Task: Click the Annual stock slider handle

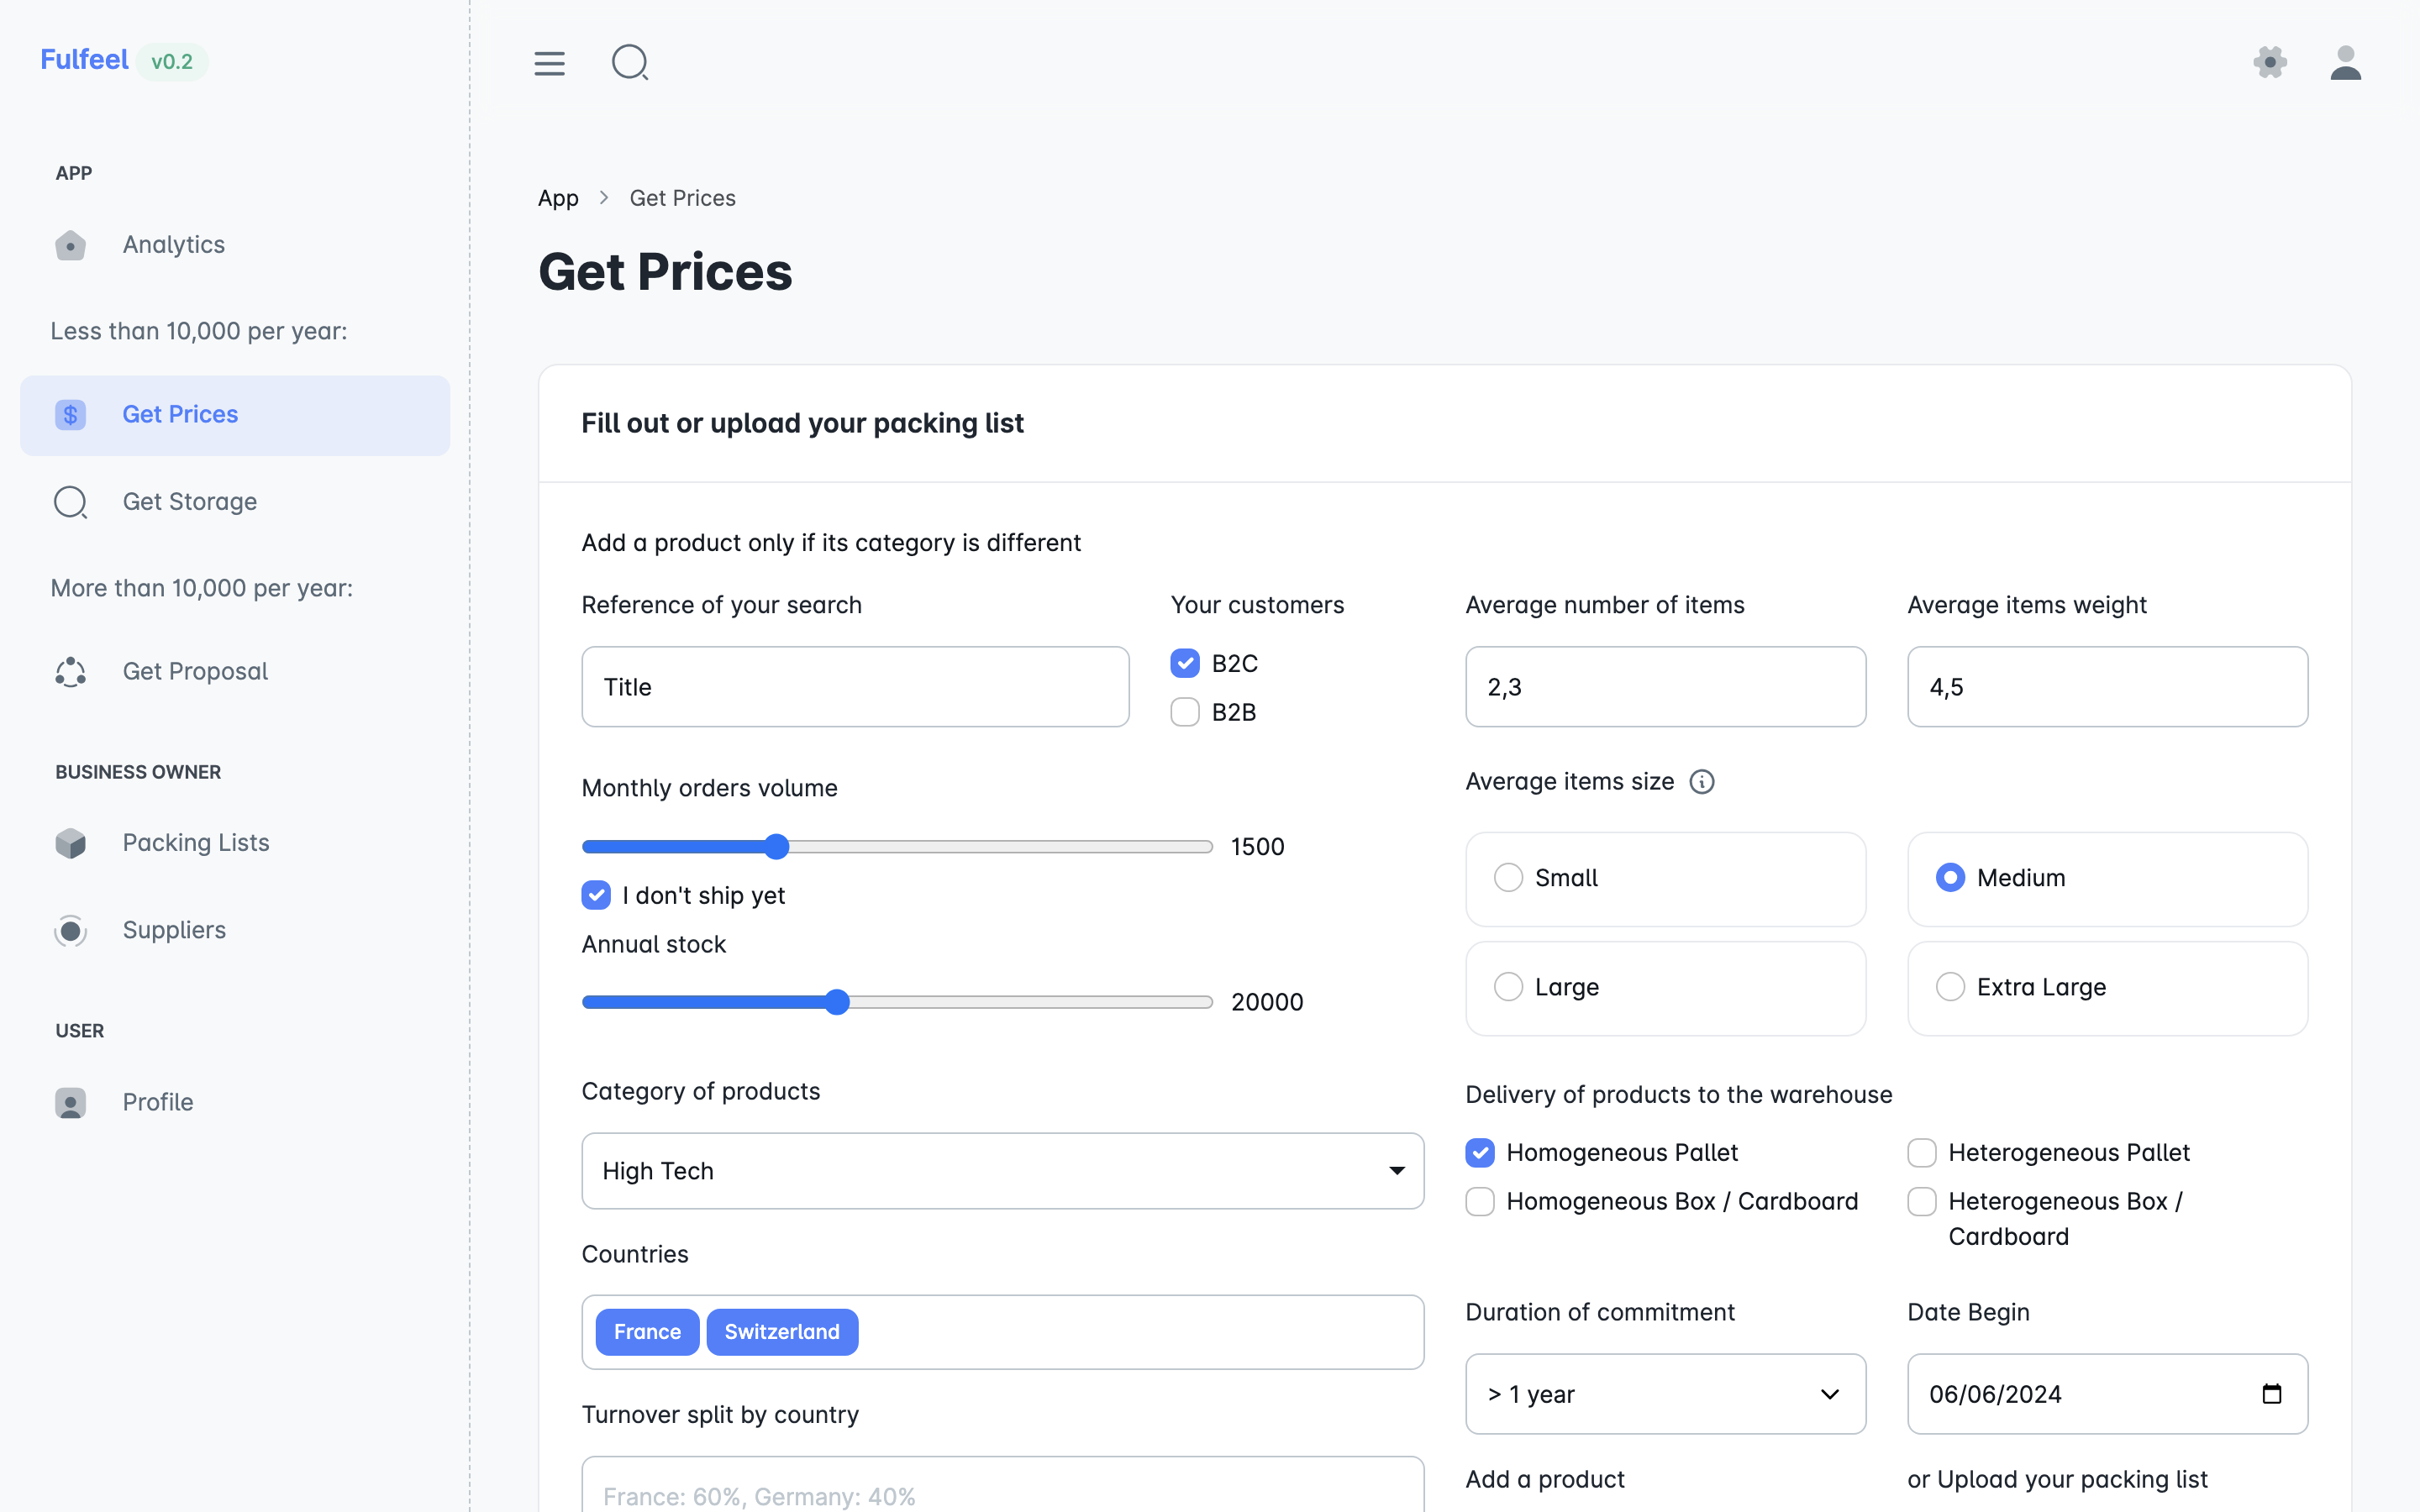Action: coord(837,1002)
